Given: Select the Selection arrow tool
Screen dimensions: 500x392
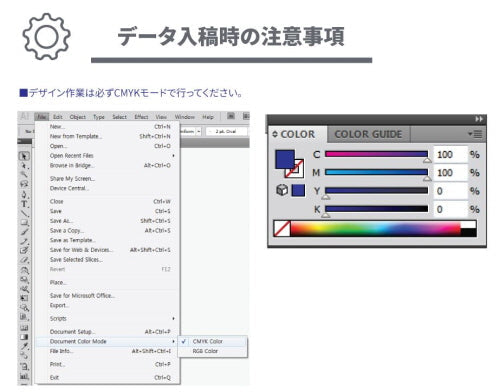Looking at the screenshot, I should click(x=24, y=156).
